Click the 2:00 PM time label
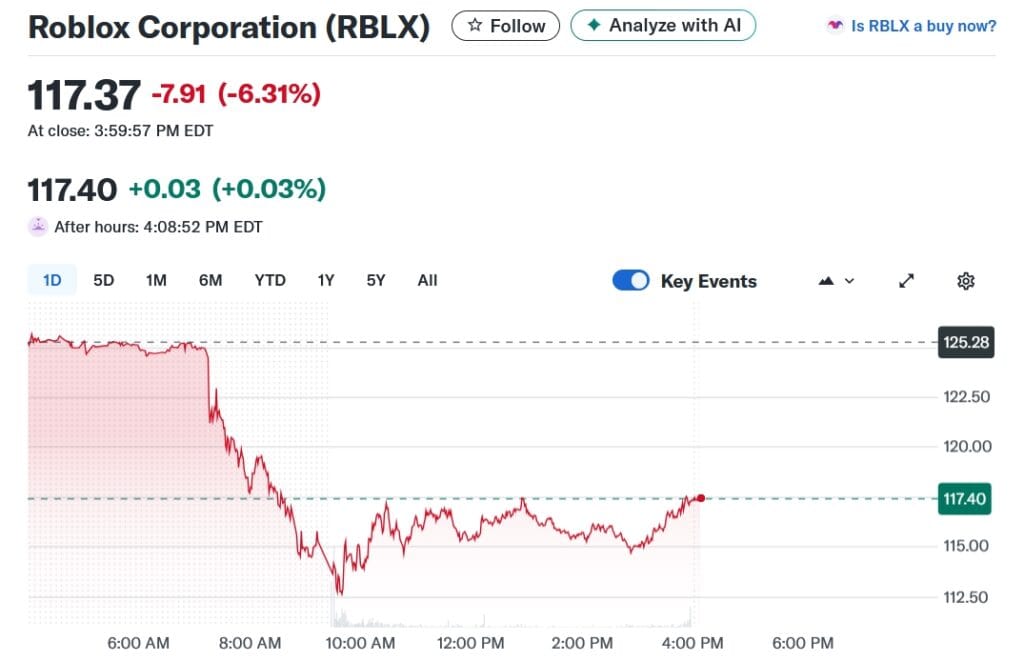This screenshot has height=661, width=1024. point(583,643)
